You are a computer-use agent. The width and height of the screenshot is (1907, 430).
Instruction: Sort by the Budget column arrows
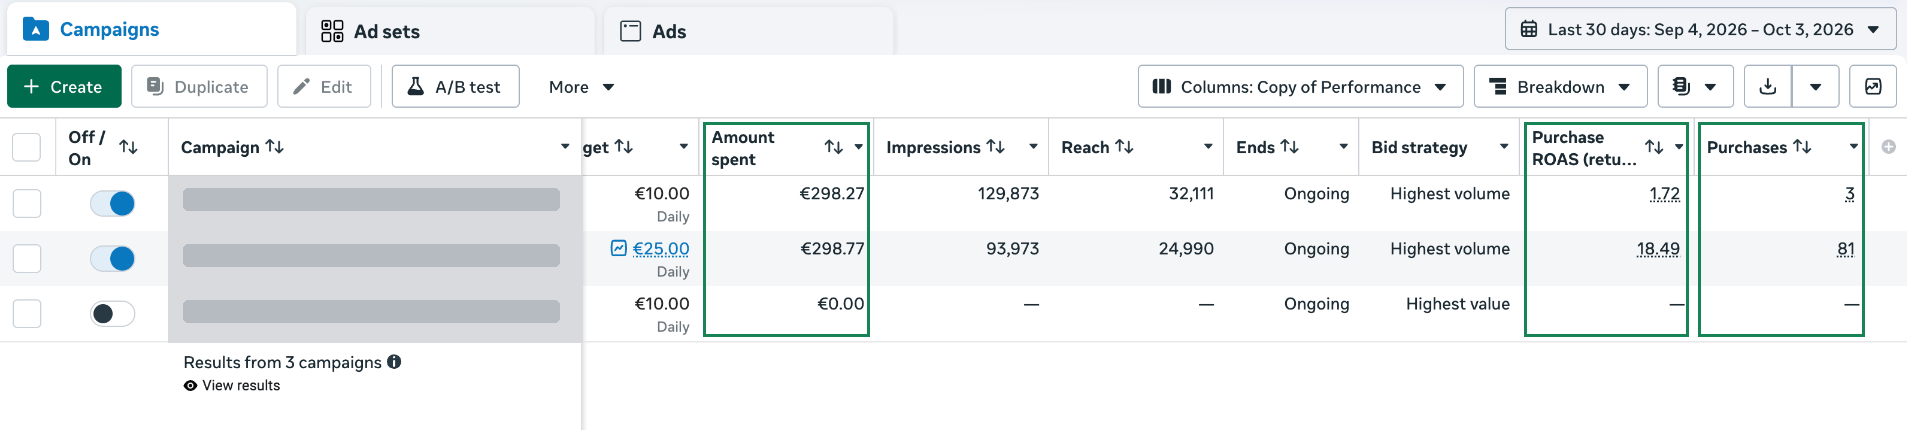(624, 147)
